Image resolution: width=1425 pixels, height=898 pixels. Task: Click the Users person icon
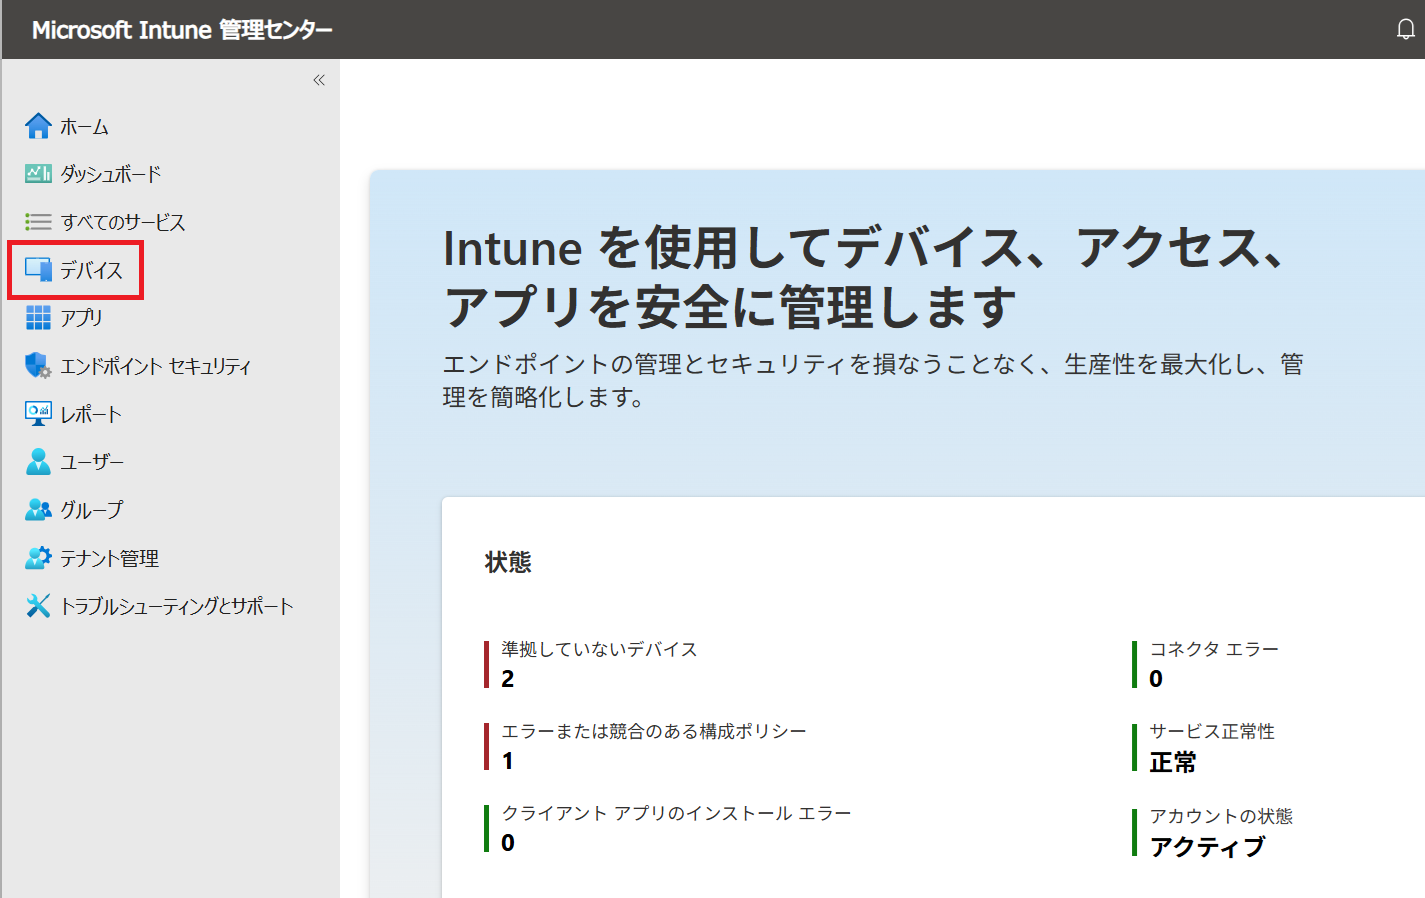point(38,462)
